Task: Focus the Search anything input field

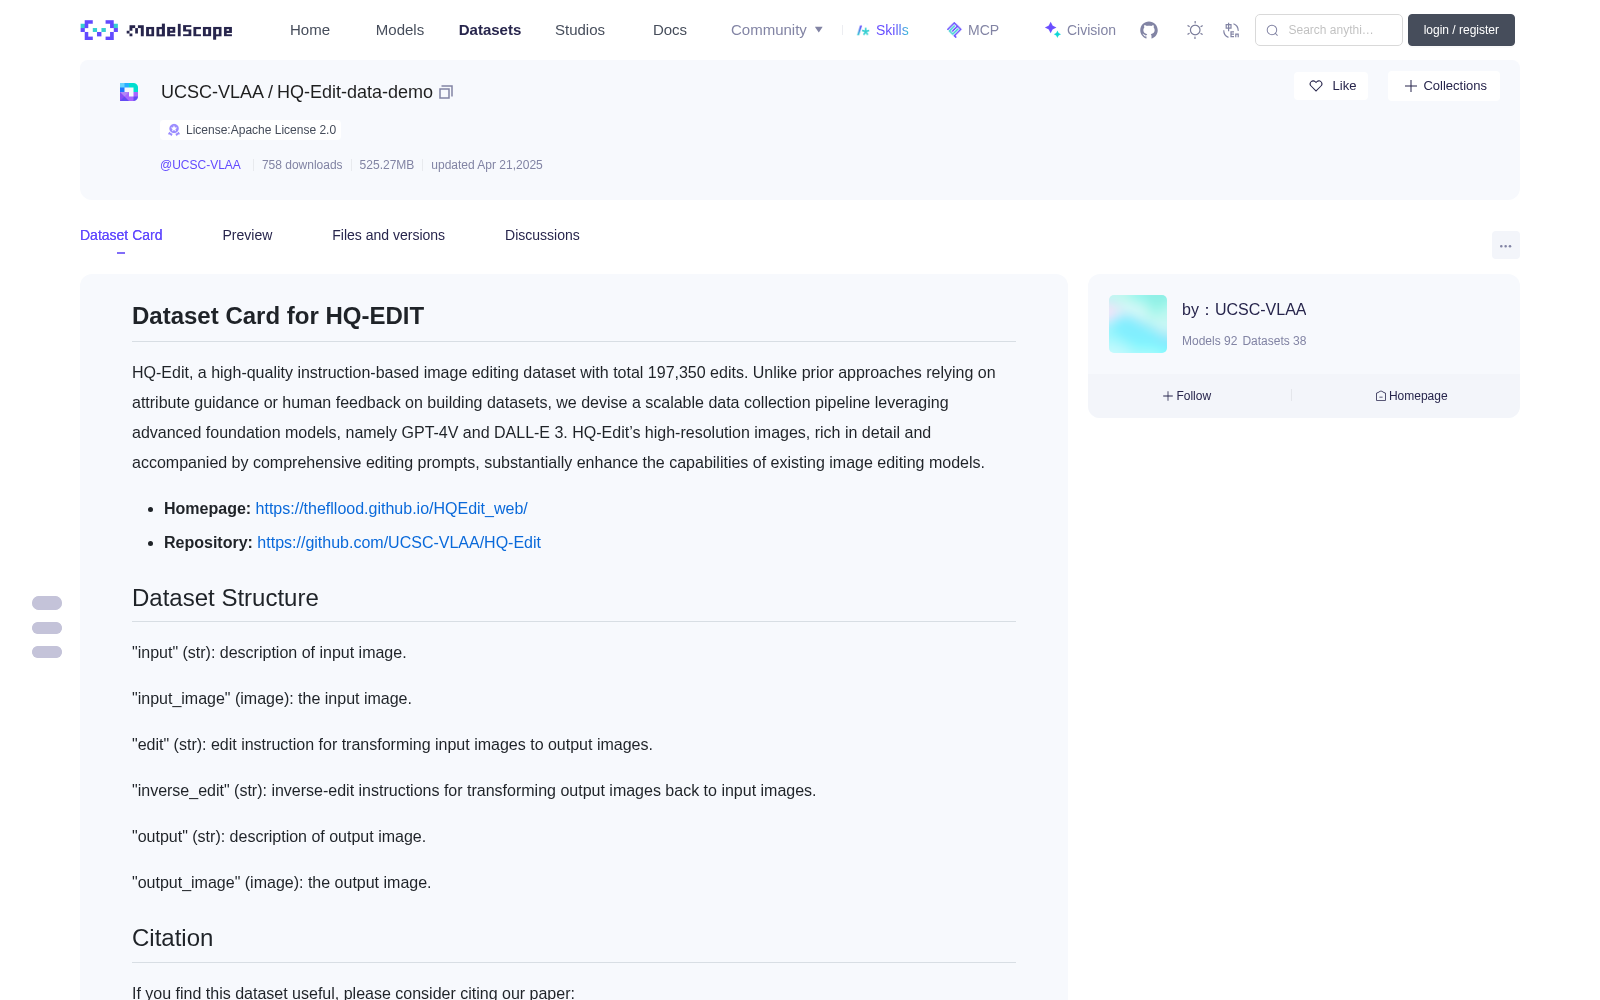Action: pos(1329,30)
